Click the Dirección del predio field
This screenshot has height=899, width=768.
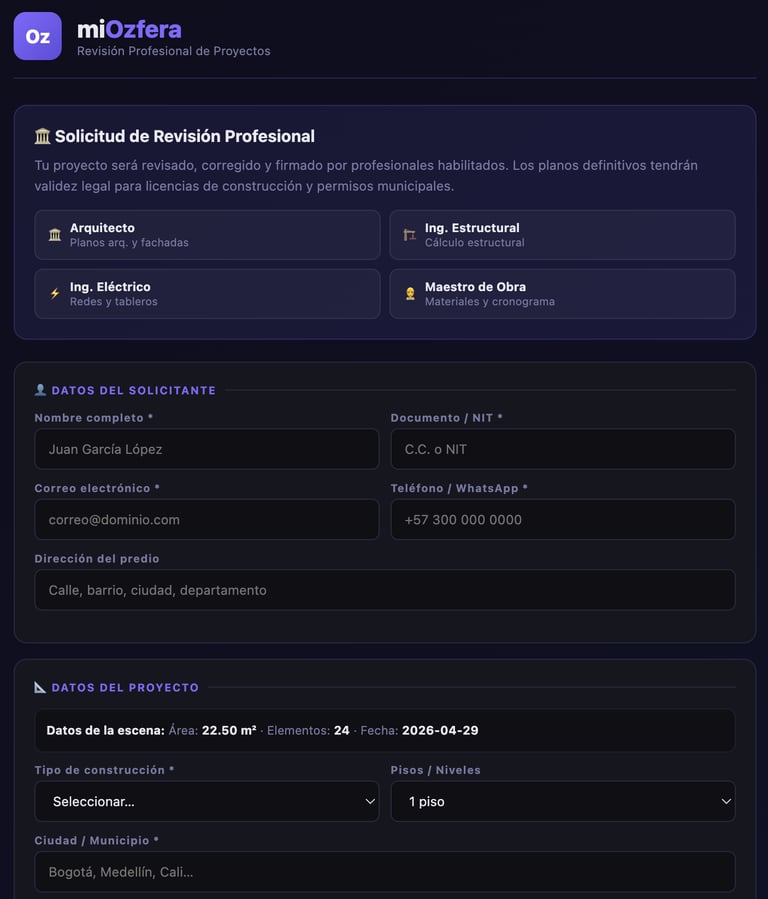tap(384, 590)
